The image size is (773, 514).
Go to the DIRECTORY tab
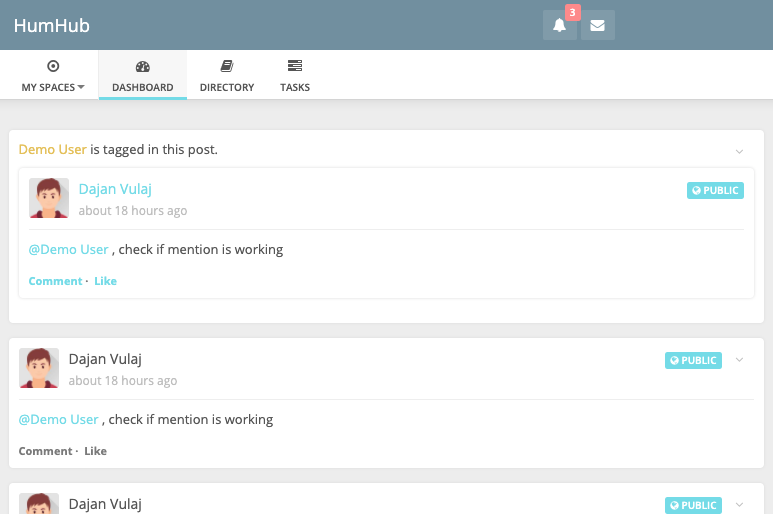[x=227, y=75]
